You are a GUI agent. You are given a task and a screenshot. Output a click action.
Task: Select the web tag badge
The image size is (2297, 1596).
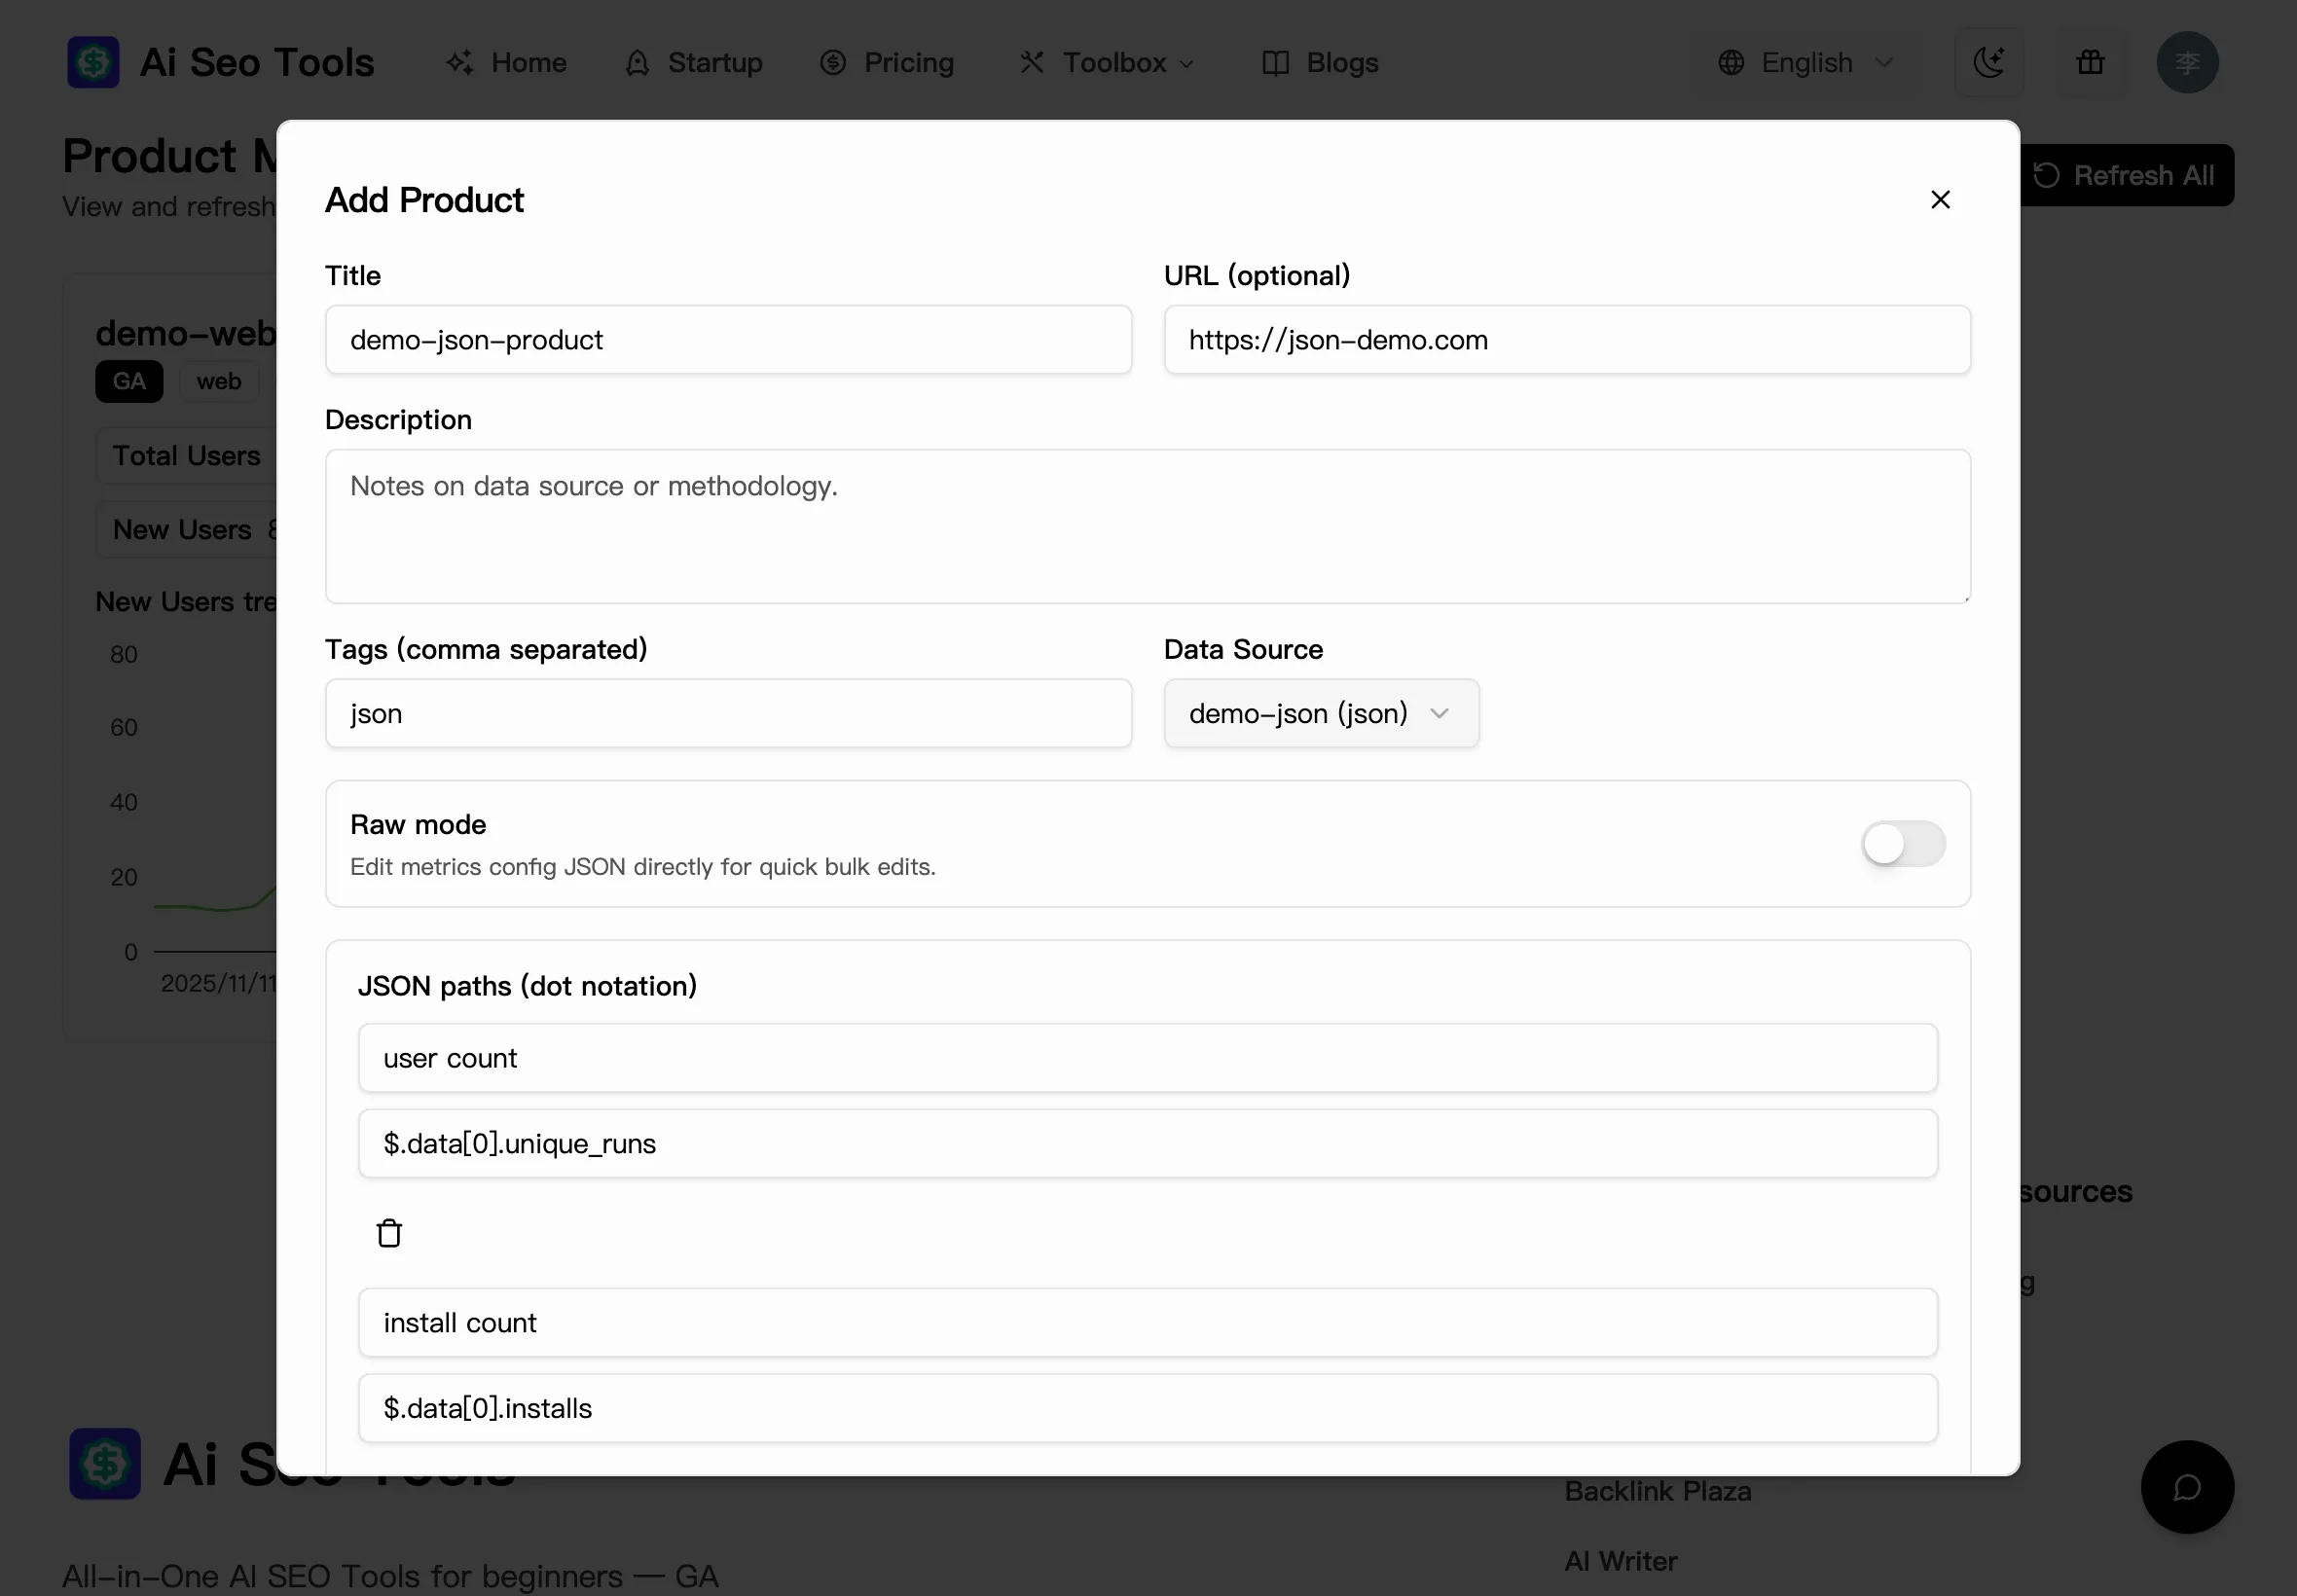pyautogui.click(x=218, y=381)
